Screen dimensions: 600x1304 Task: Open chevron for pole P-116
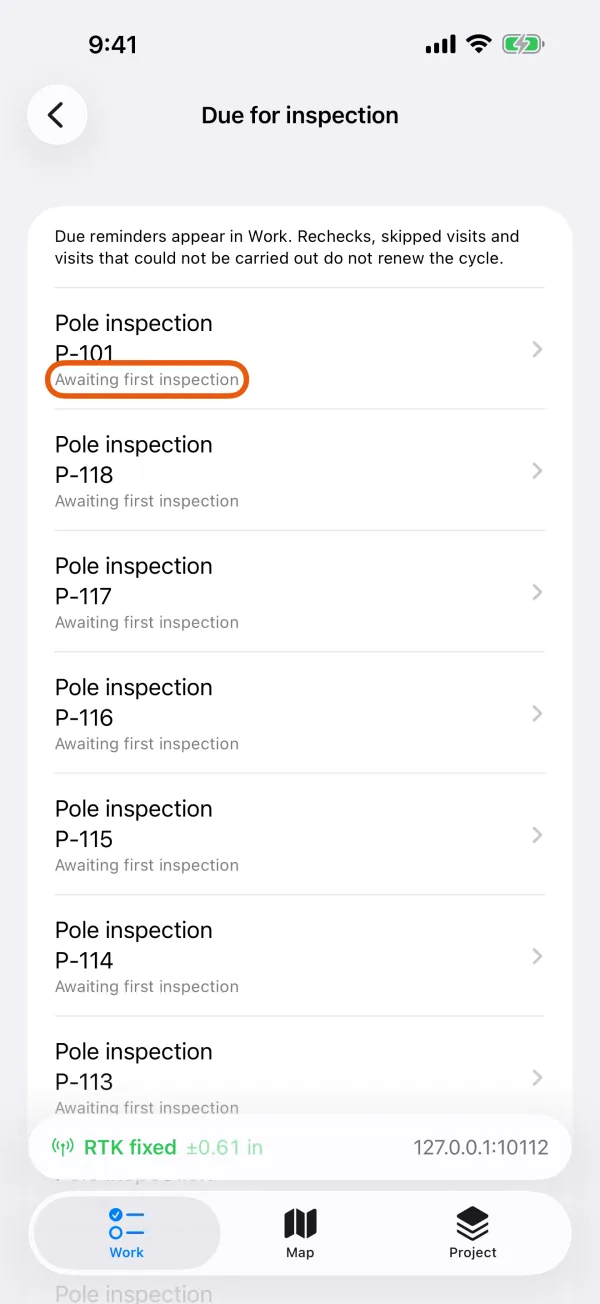coord(537,713)
